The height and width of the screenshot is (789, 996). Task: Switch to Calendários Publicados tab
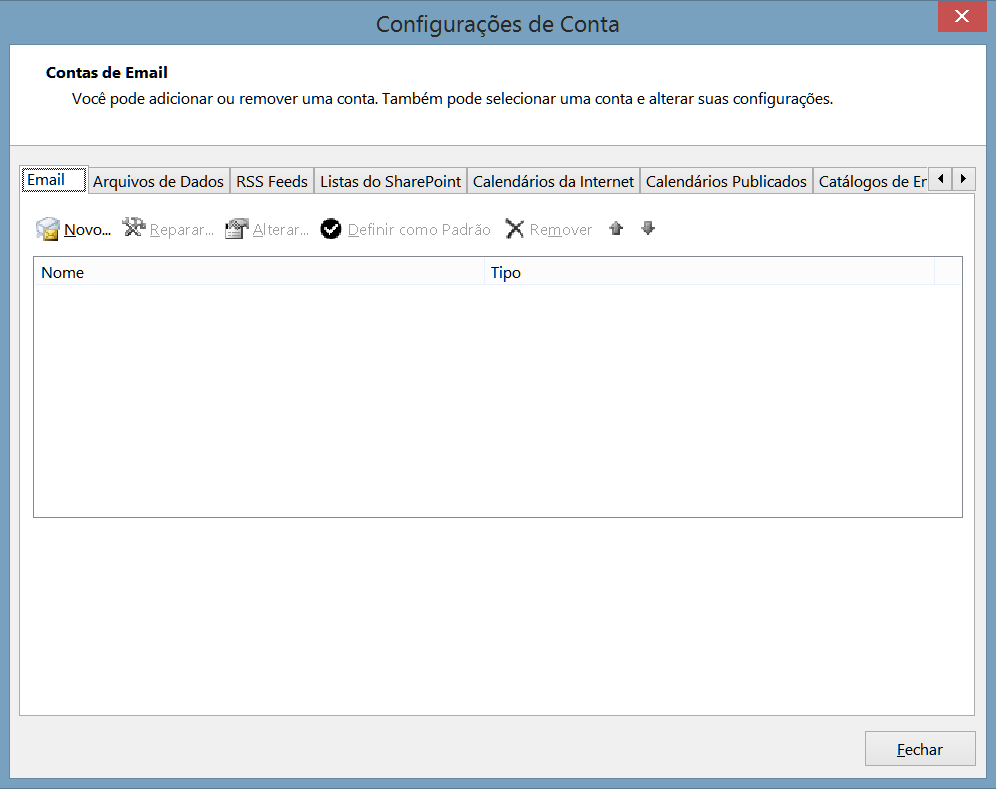coord(726,182)
